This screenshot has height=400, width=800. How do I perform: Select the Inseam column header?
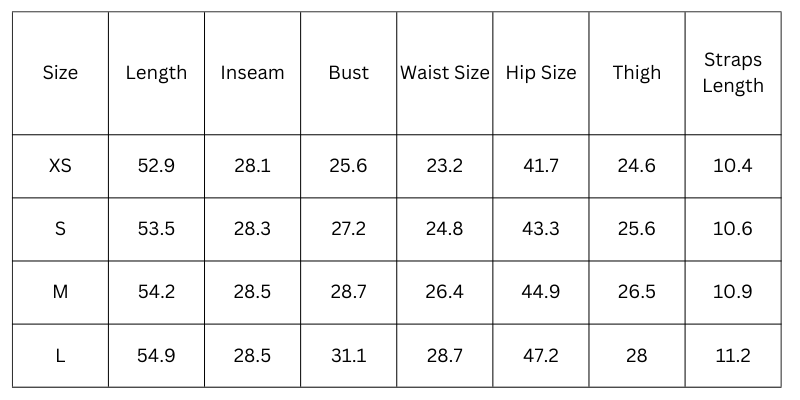pyautogui.click(x=252, y=73)
